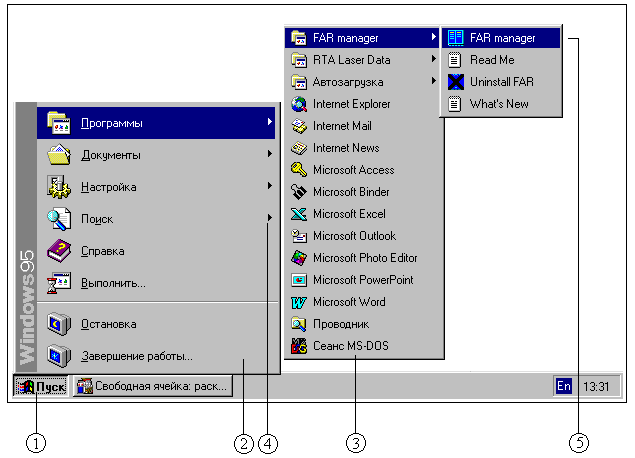Click the Windows logo on Пуск button
This screenshot has width=635, height=458.
(26, 387)
